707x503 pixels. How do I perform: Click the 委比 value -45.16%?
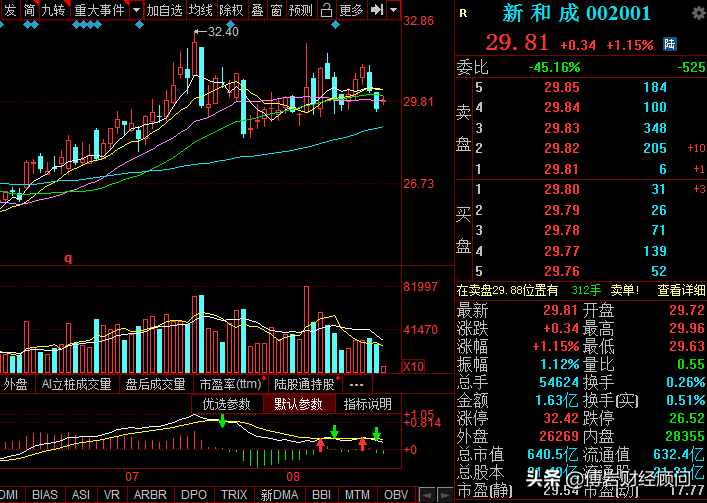click(554, 68)
